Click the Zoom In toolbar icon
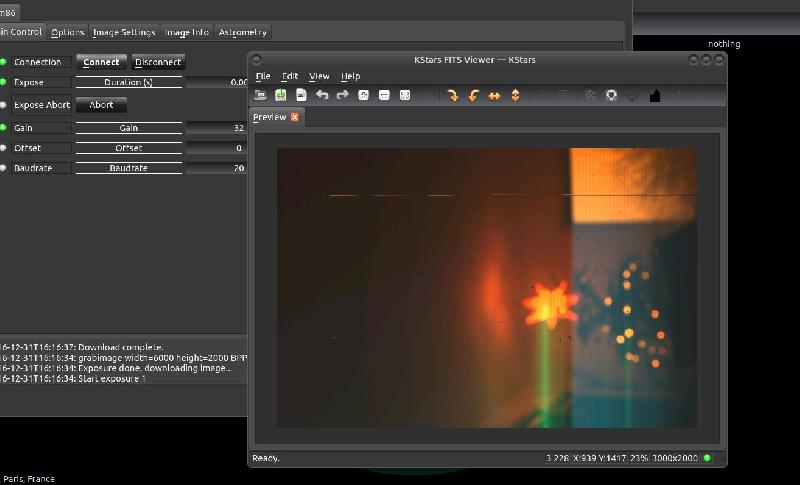 363,95
